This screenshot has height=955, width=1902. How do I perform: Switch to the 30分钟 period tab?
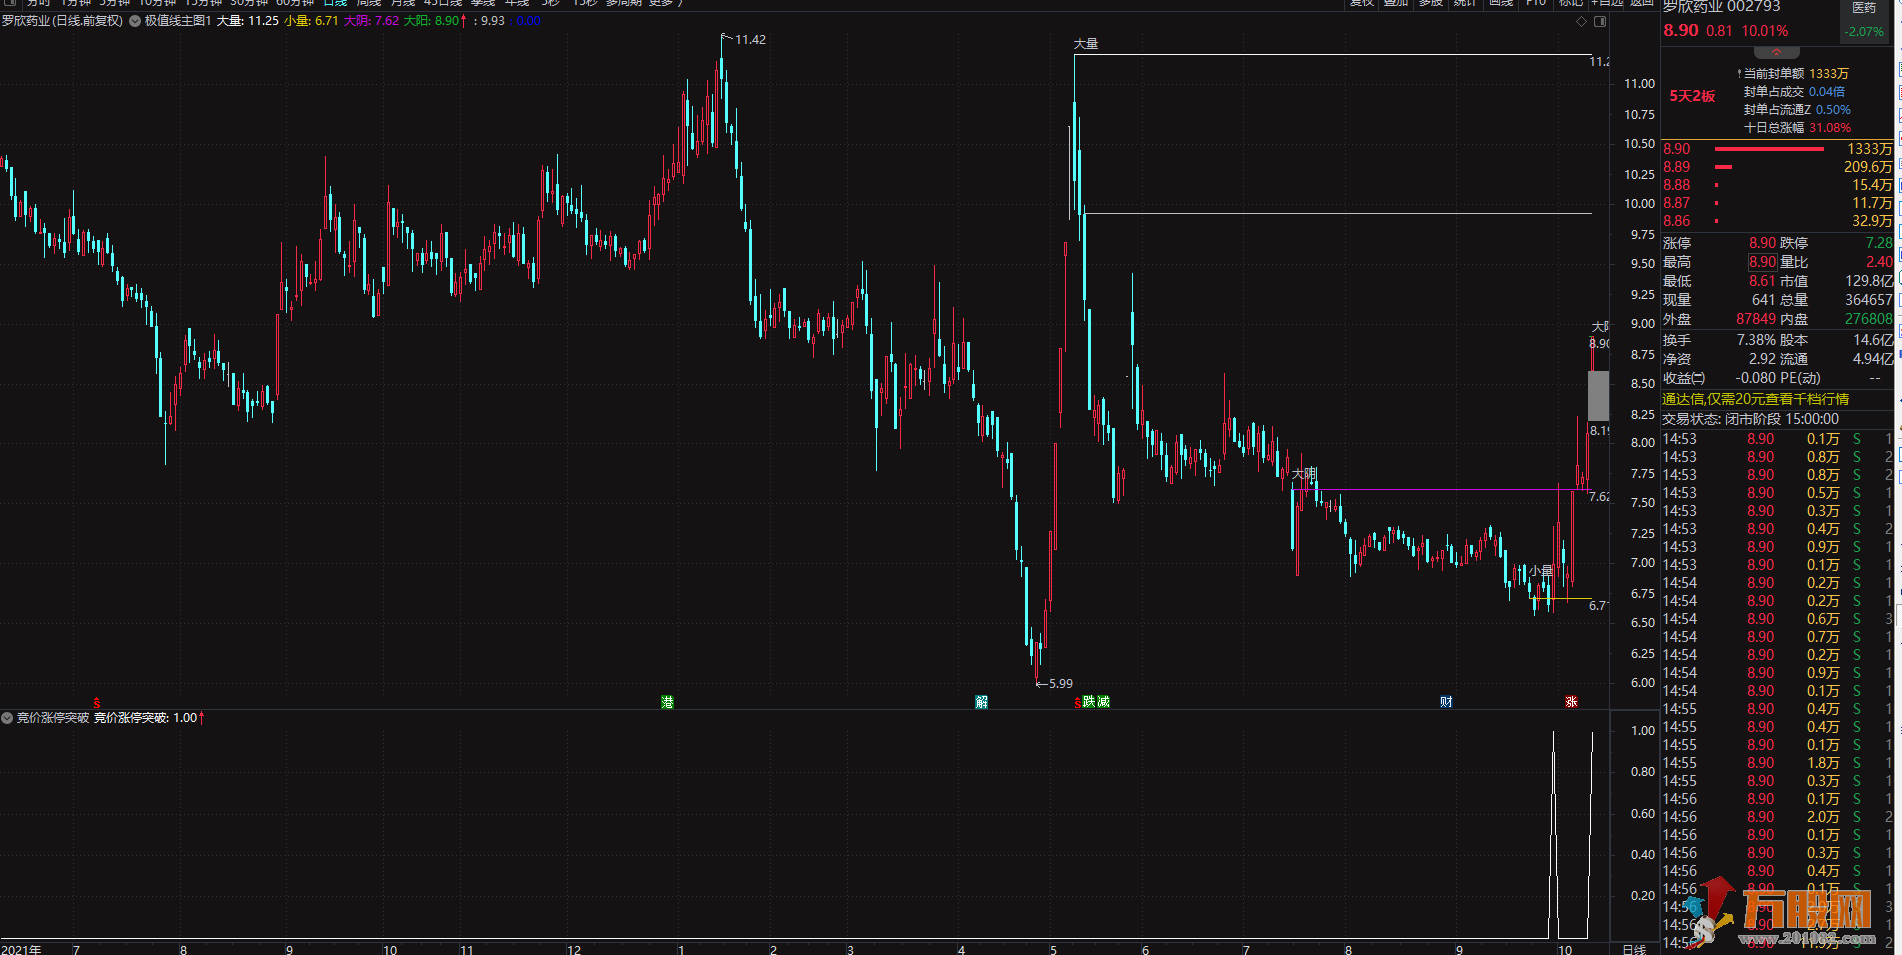(249, 3)
